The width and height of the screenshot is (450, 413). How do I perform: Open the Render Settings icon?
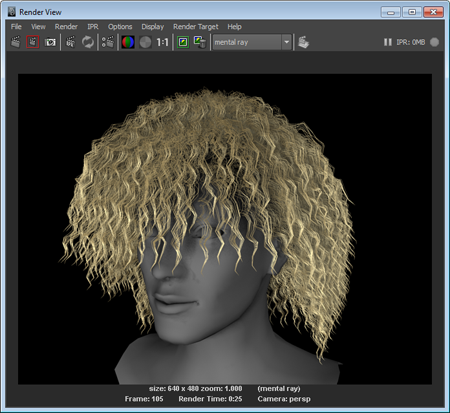[108, 42]
